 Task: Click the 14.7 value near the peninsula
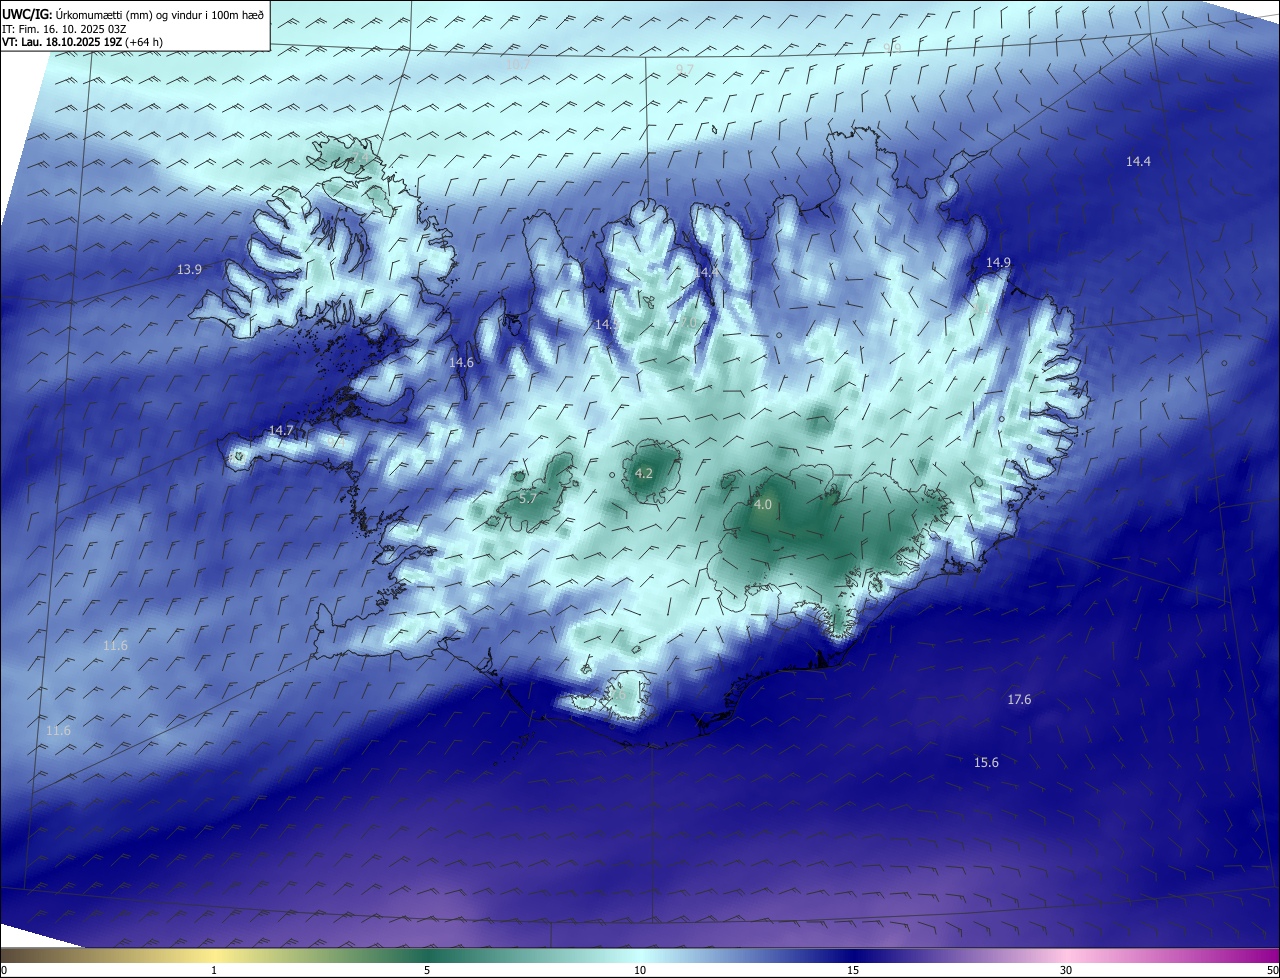[281, 431]
